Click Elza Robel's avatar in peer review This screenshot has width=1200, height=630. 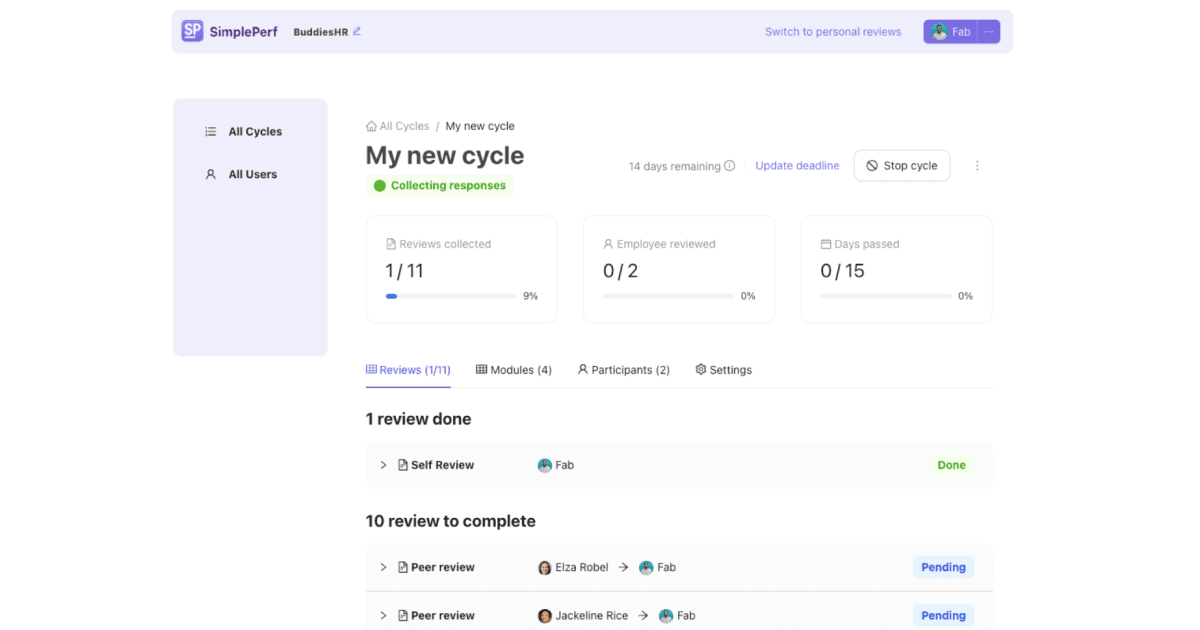point(545,567)
